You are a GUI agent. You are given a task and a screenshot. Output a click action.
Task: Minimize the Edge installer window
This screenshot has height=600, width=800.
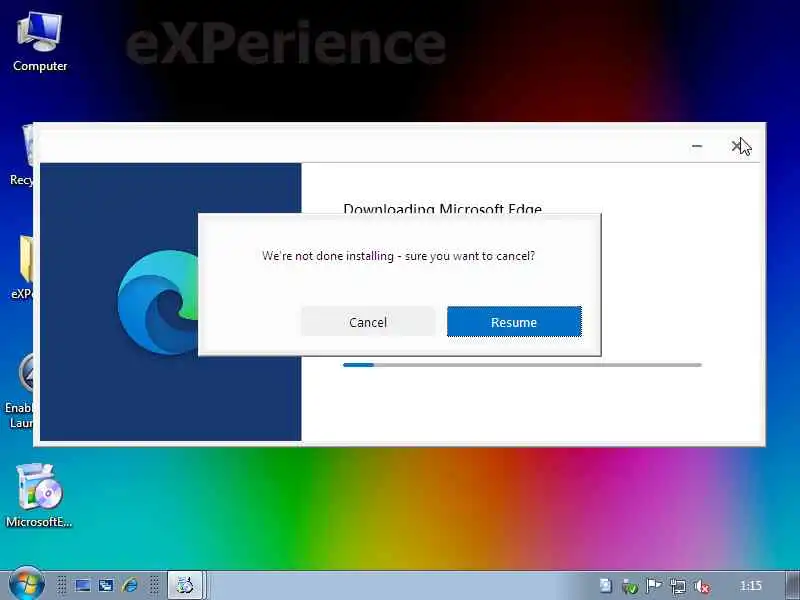pos(696,146)
